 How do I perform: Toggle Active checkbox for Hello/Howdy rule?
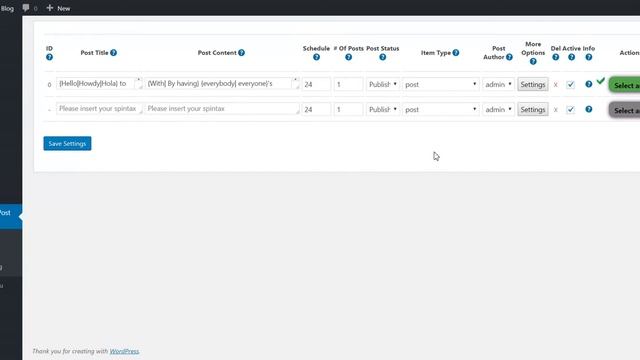click(571, 84)
